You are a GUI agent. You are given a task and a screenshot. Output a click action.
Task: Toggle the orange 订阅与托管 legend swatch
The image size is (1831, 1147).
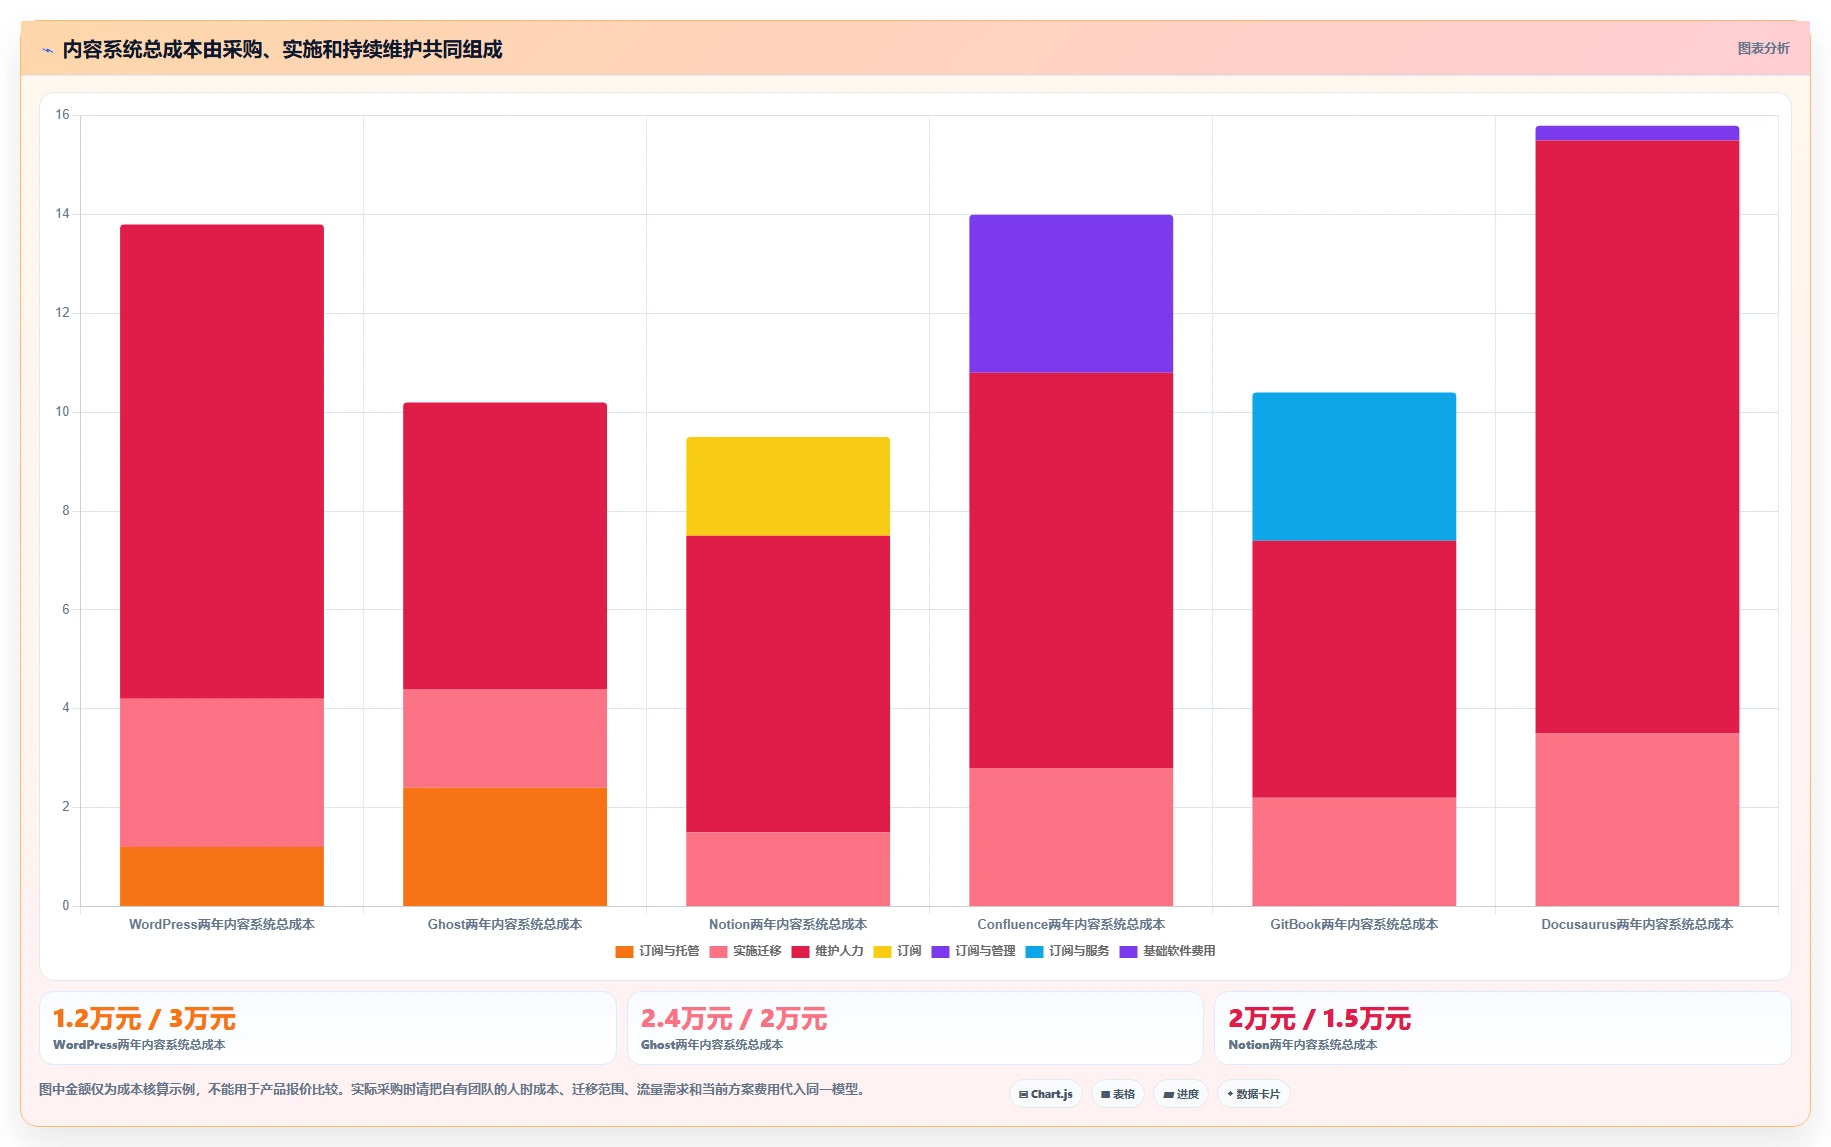[624, 951]
